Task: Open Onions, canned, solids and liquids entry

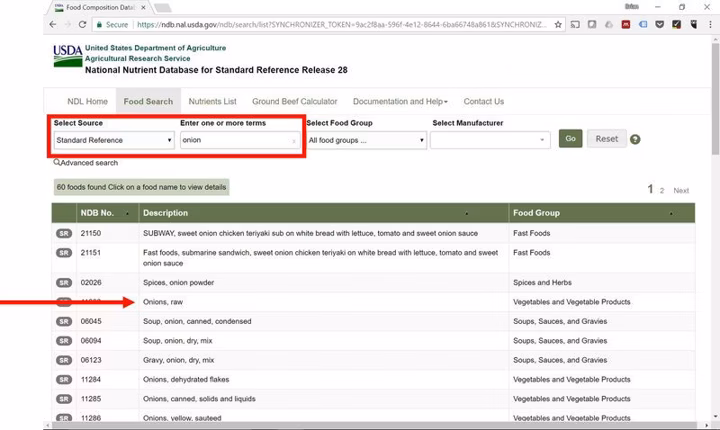Action: (x=199, y=399)
